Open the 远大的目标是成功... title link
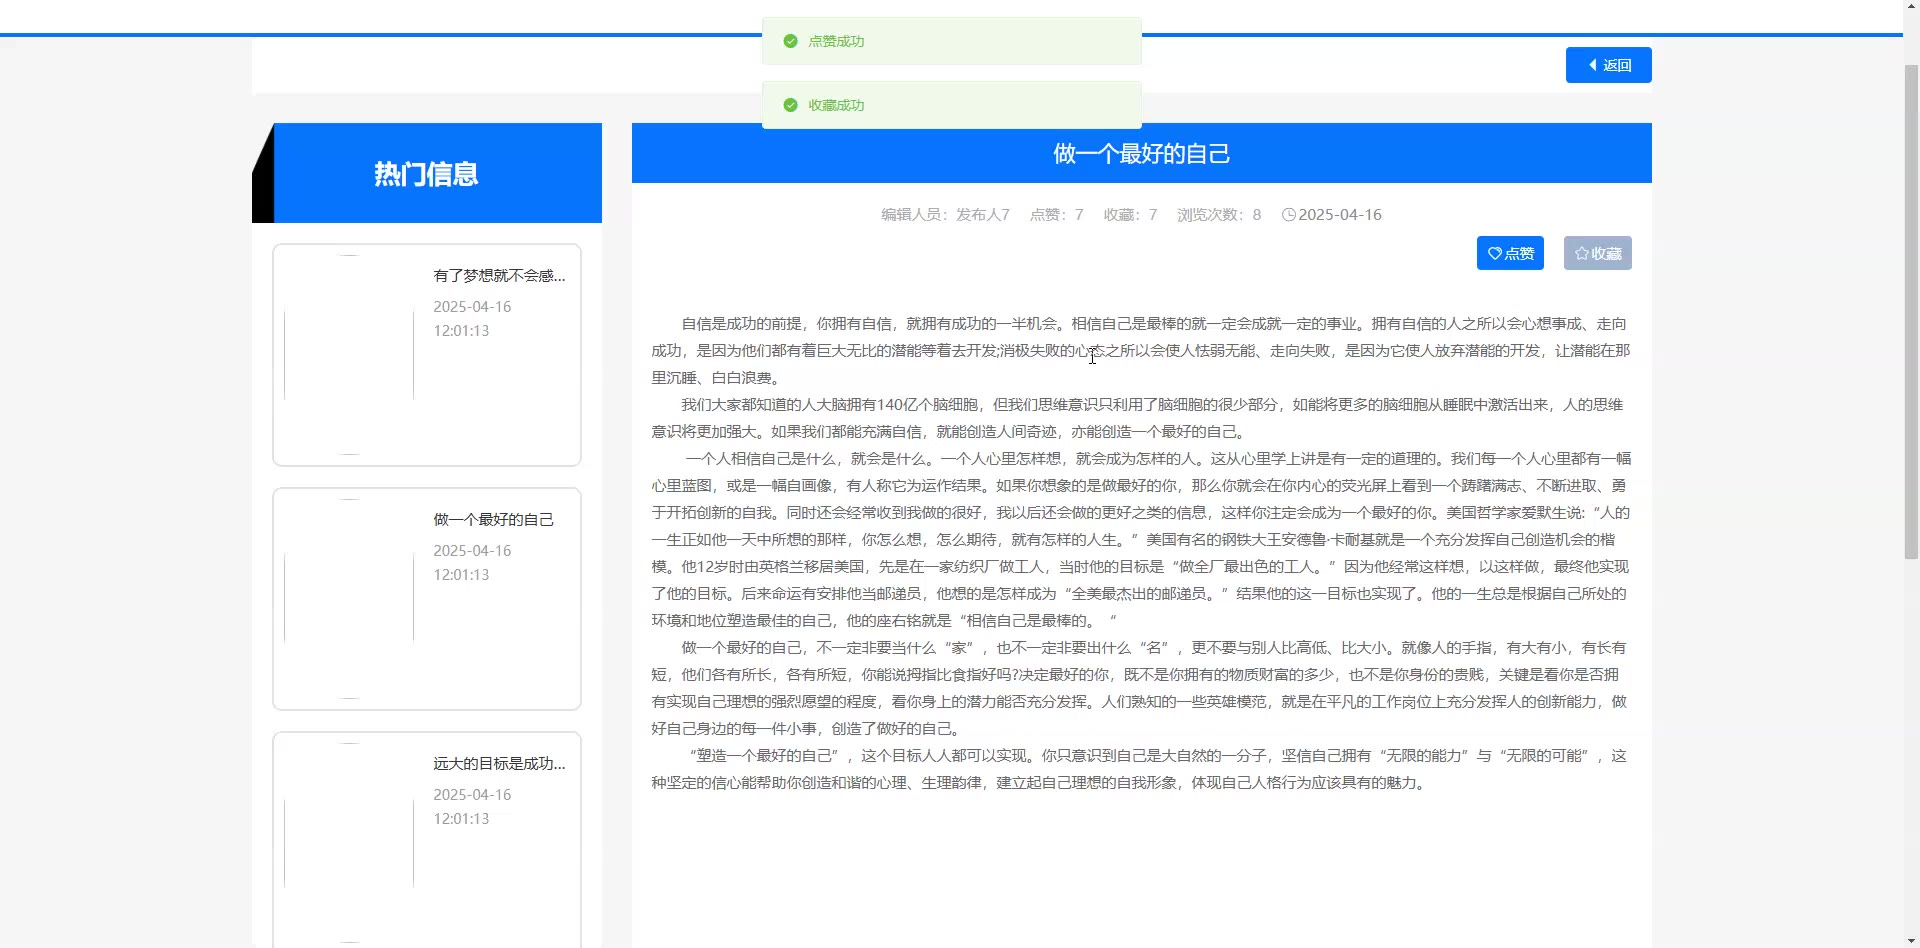 point(499,764)
